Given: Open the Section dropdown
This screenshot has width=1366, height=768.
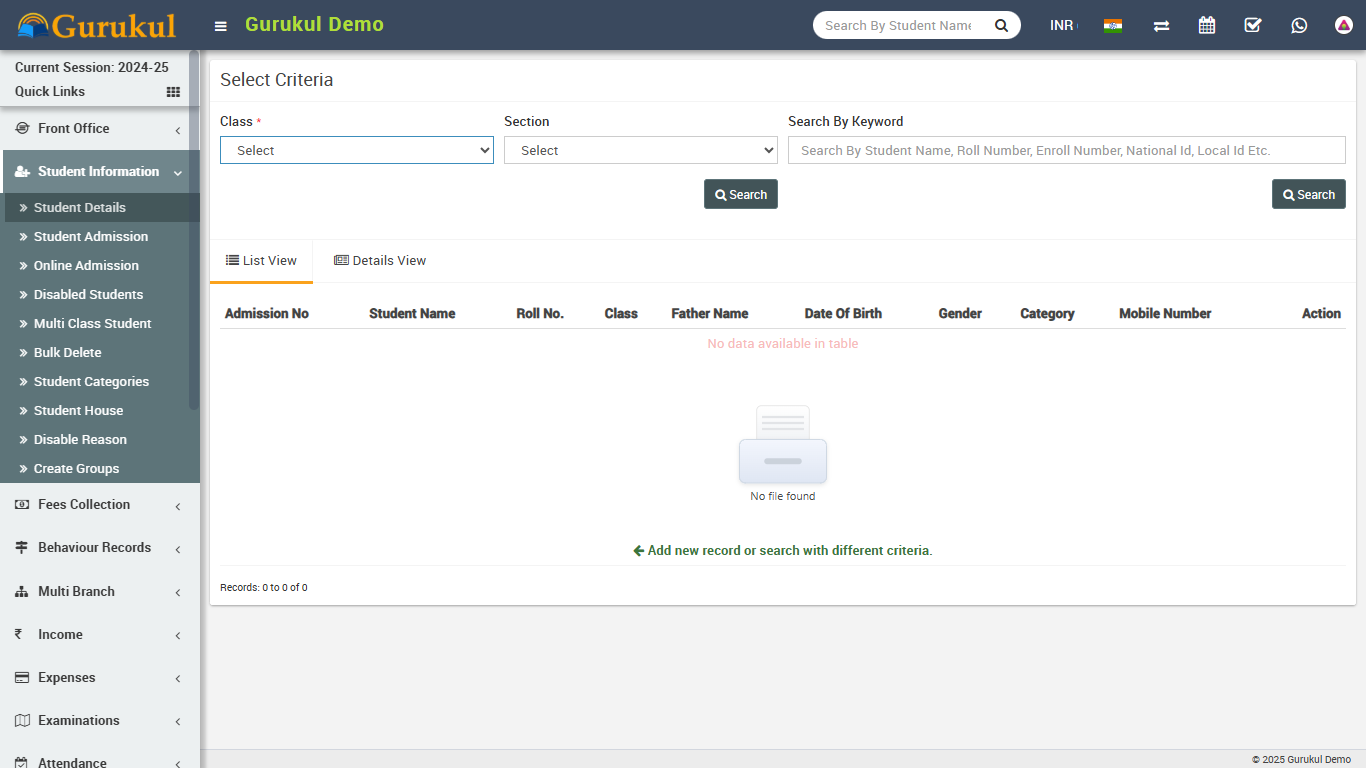Looking at the screenshot, I should click(641, 150).
